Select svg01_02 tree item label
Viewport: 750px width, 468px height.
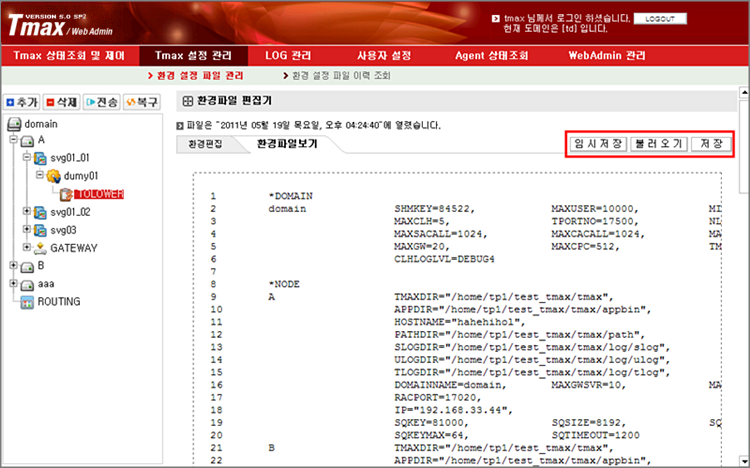(70, 212)
